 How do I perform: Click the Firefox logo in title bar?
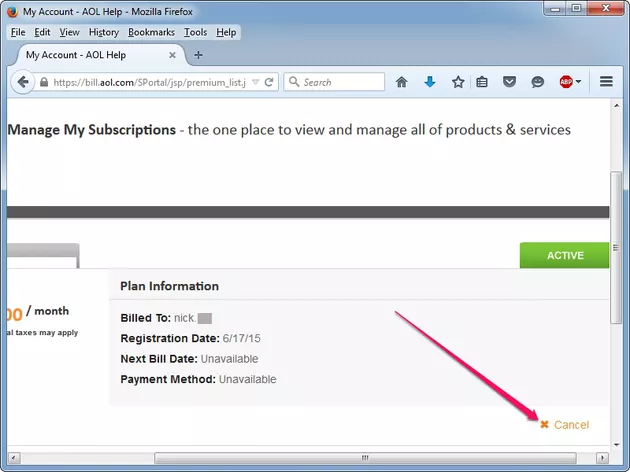point(12,12)
